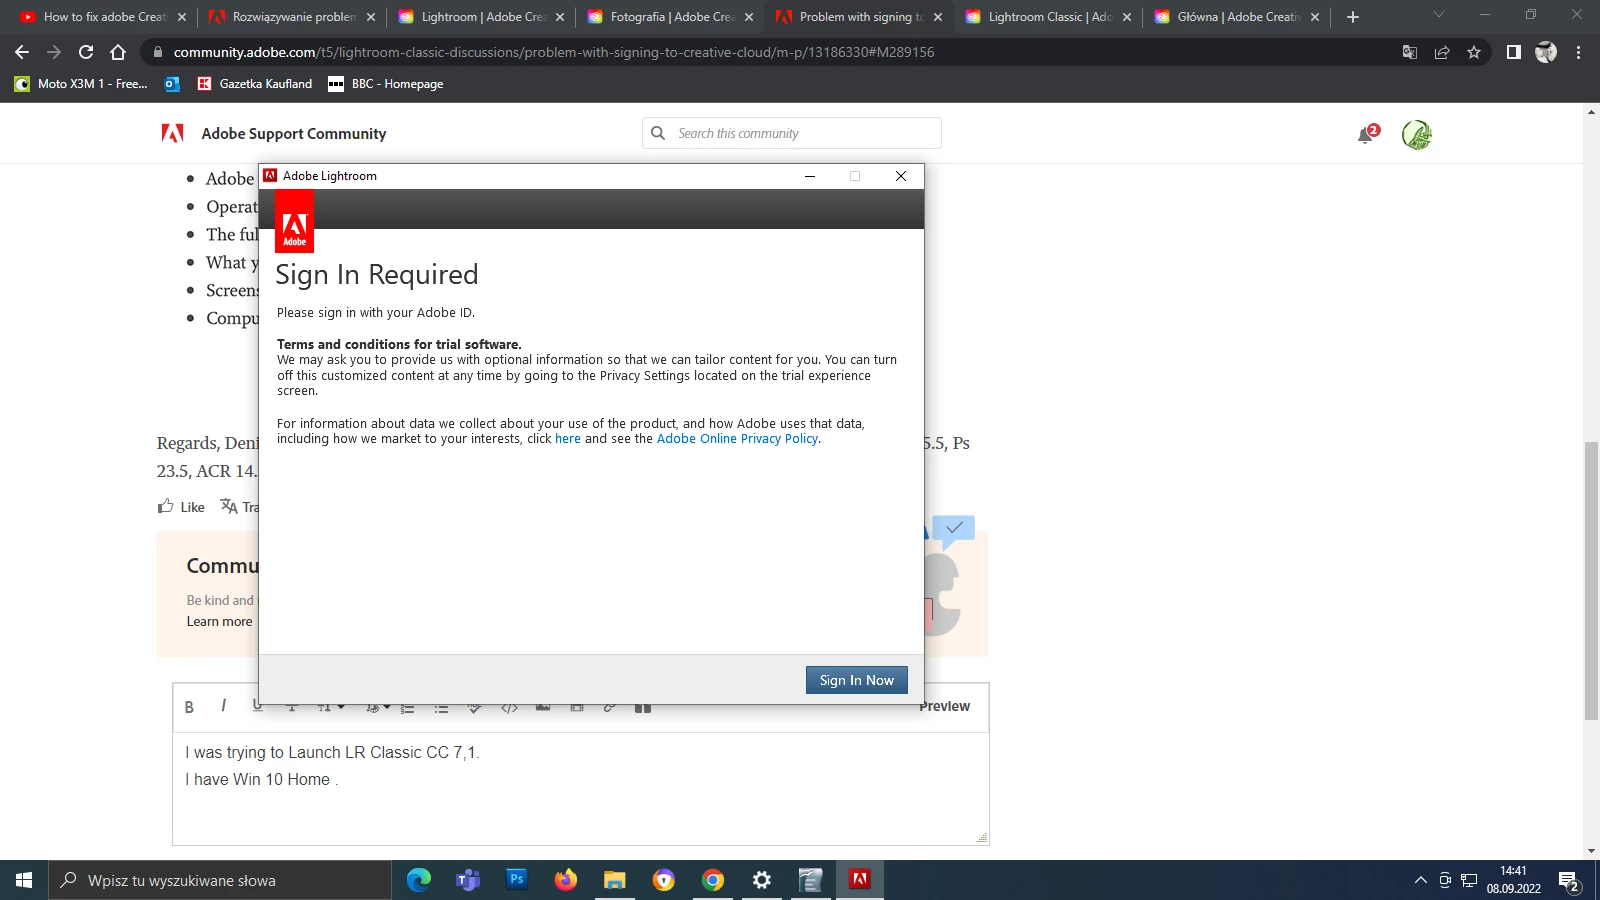Image resolution: width=1600 pixels, height=900 pixels.
Task: Open the Learn more guidelines link
Action: 219,621
